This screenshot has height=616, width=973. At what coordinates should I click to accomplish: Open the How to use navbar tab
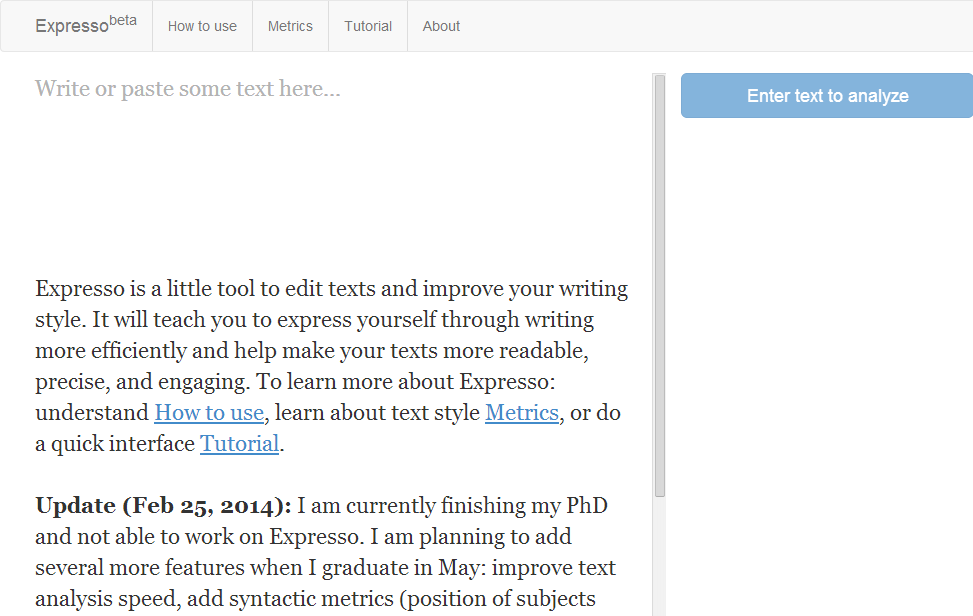point(202,26)
